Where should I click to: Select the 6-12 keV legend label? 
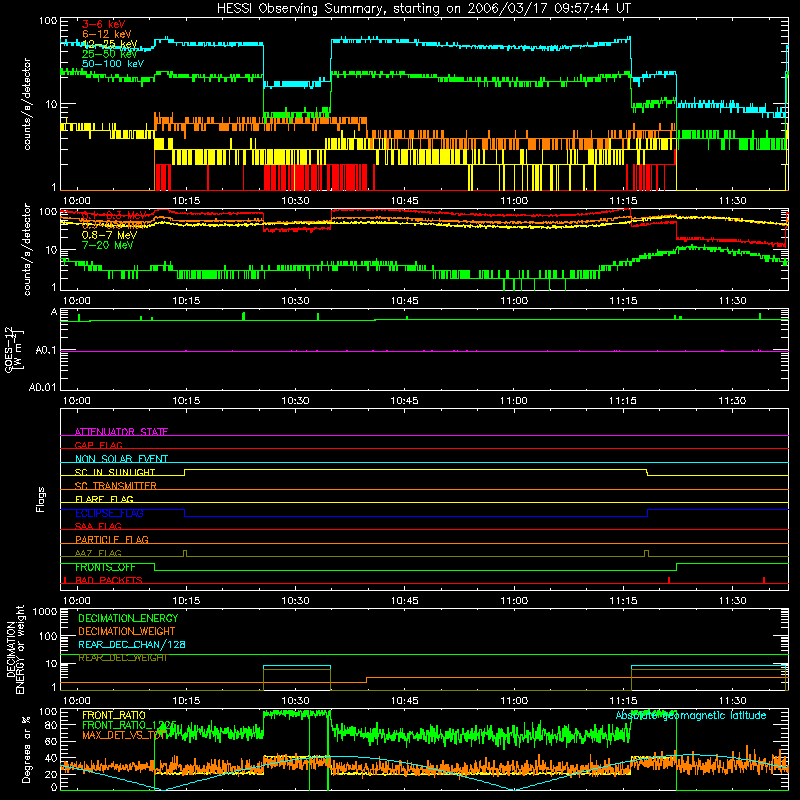(107, 34)
